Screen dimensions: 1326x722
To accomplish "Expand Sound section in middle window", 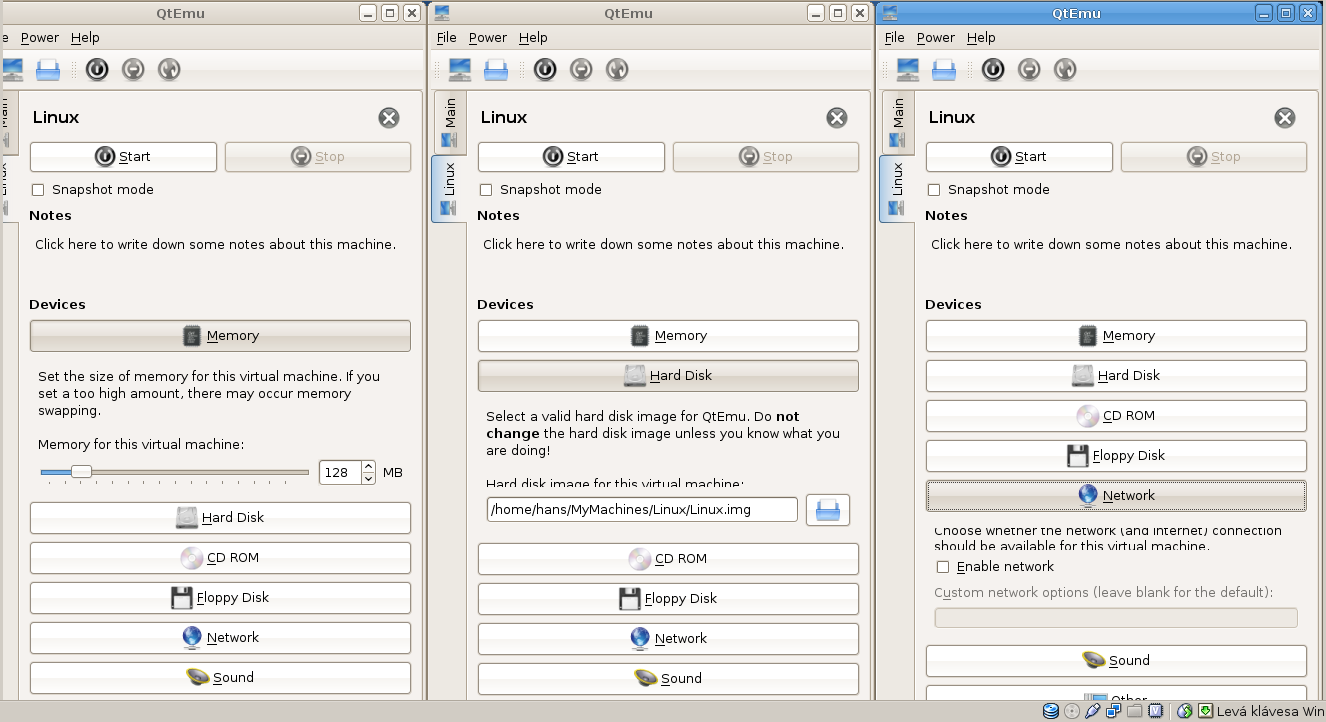I will pos(668,679).
